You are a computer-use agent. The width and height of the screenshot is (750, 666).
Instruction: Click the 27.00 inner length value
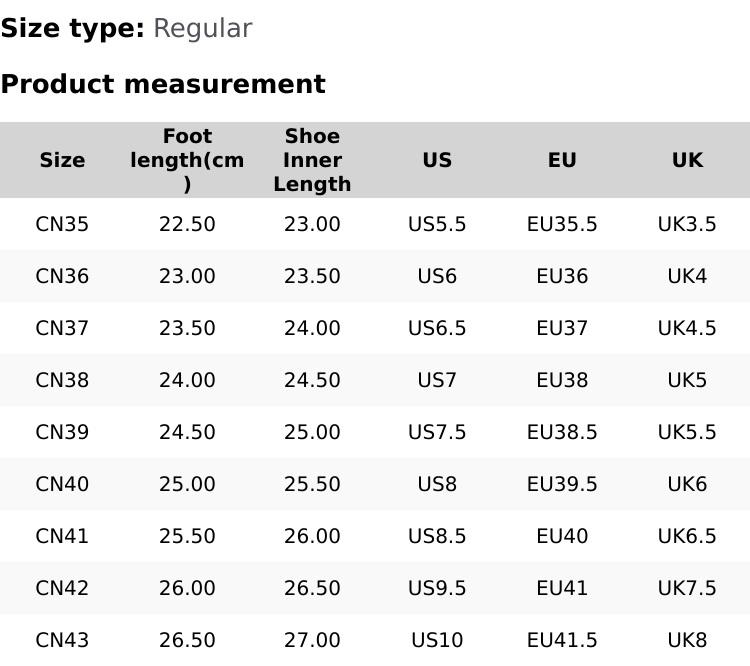point(312,640)
